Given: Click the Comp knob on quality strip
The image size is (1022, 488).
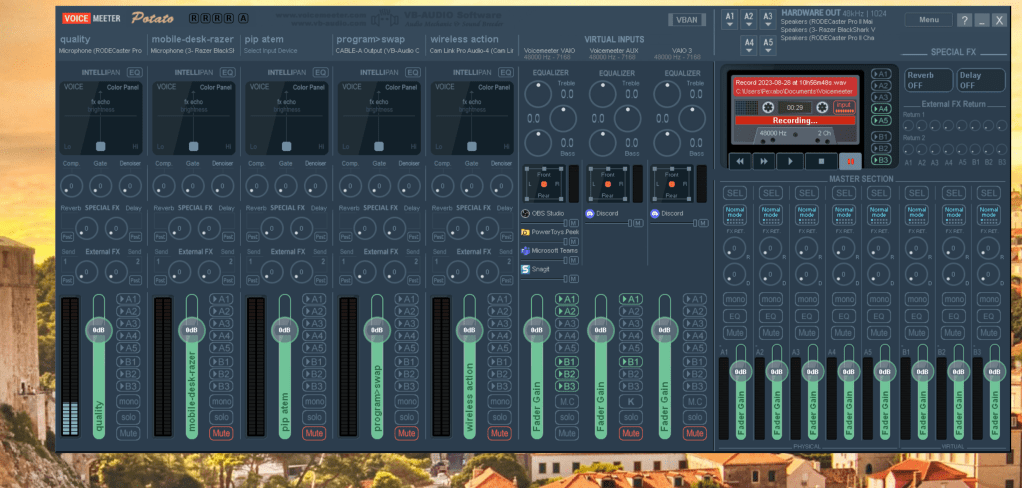Looking at the screenshot, I should tap(71, 186).
